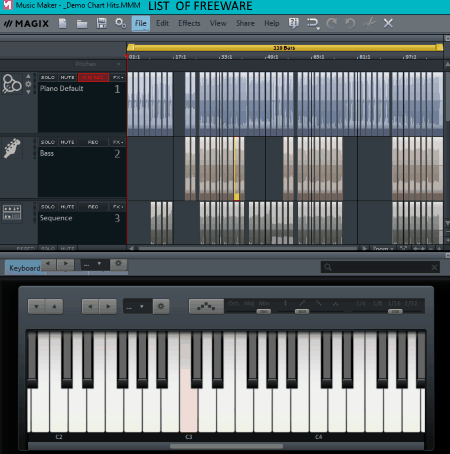The image size is (450, 454).
Task: Select the Bass track name label
Action: click(47, 153)
